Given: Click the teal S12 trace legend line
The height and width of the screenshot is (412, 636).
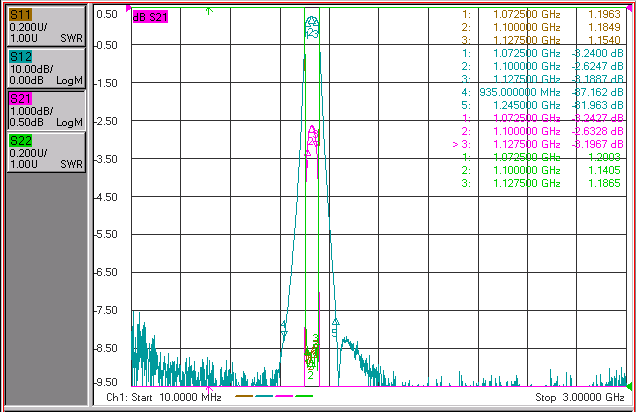Looking at the screenshot, I should point(264,396).
